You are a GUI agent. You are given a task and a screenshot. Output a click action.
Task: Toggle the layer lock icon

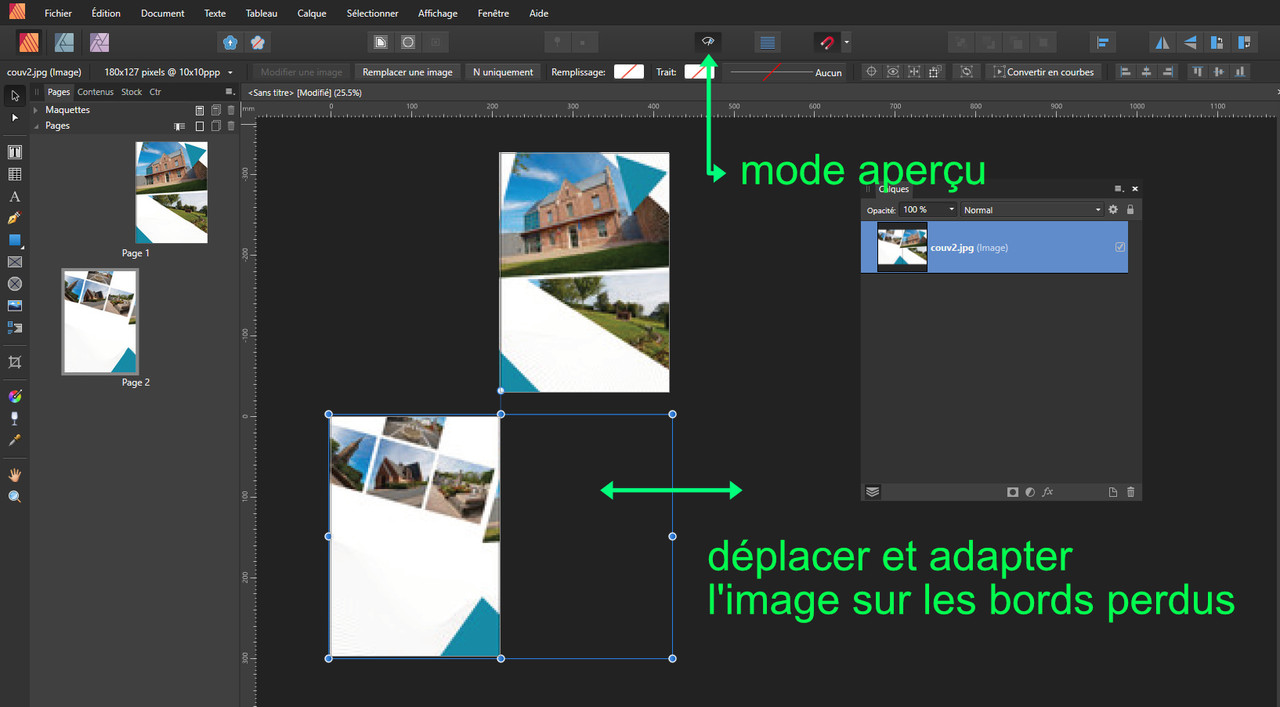(1131, 210)
